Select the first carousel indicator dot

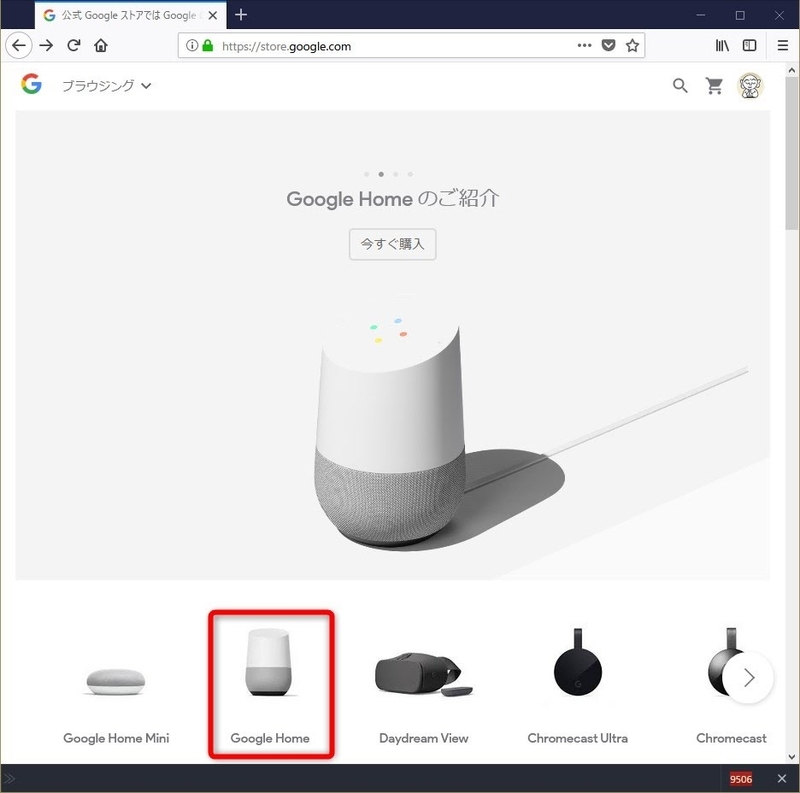coord(367,174)
